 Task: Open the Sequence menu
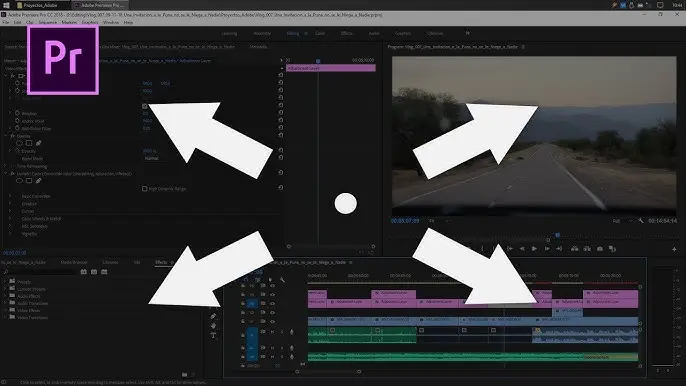click(47, 22)
